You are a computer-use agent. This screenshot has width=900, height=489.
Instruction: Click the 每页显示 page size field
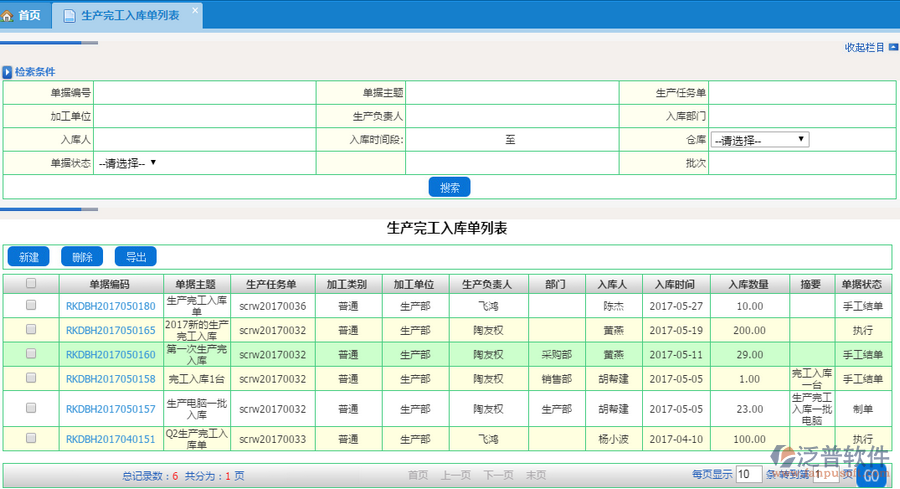pyautogui.click(x=749, y=474)
